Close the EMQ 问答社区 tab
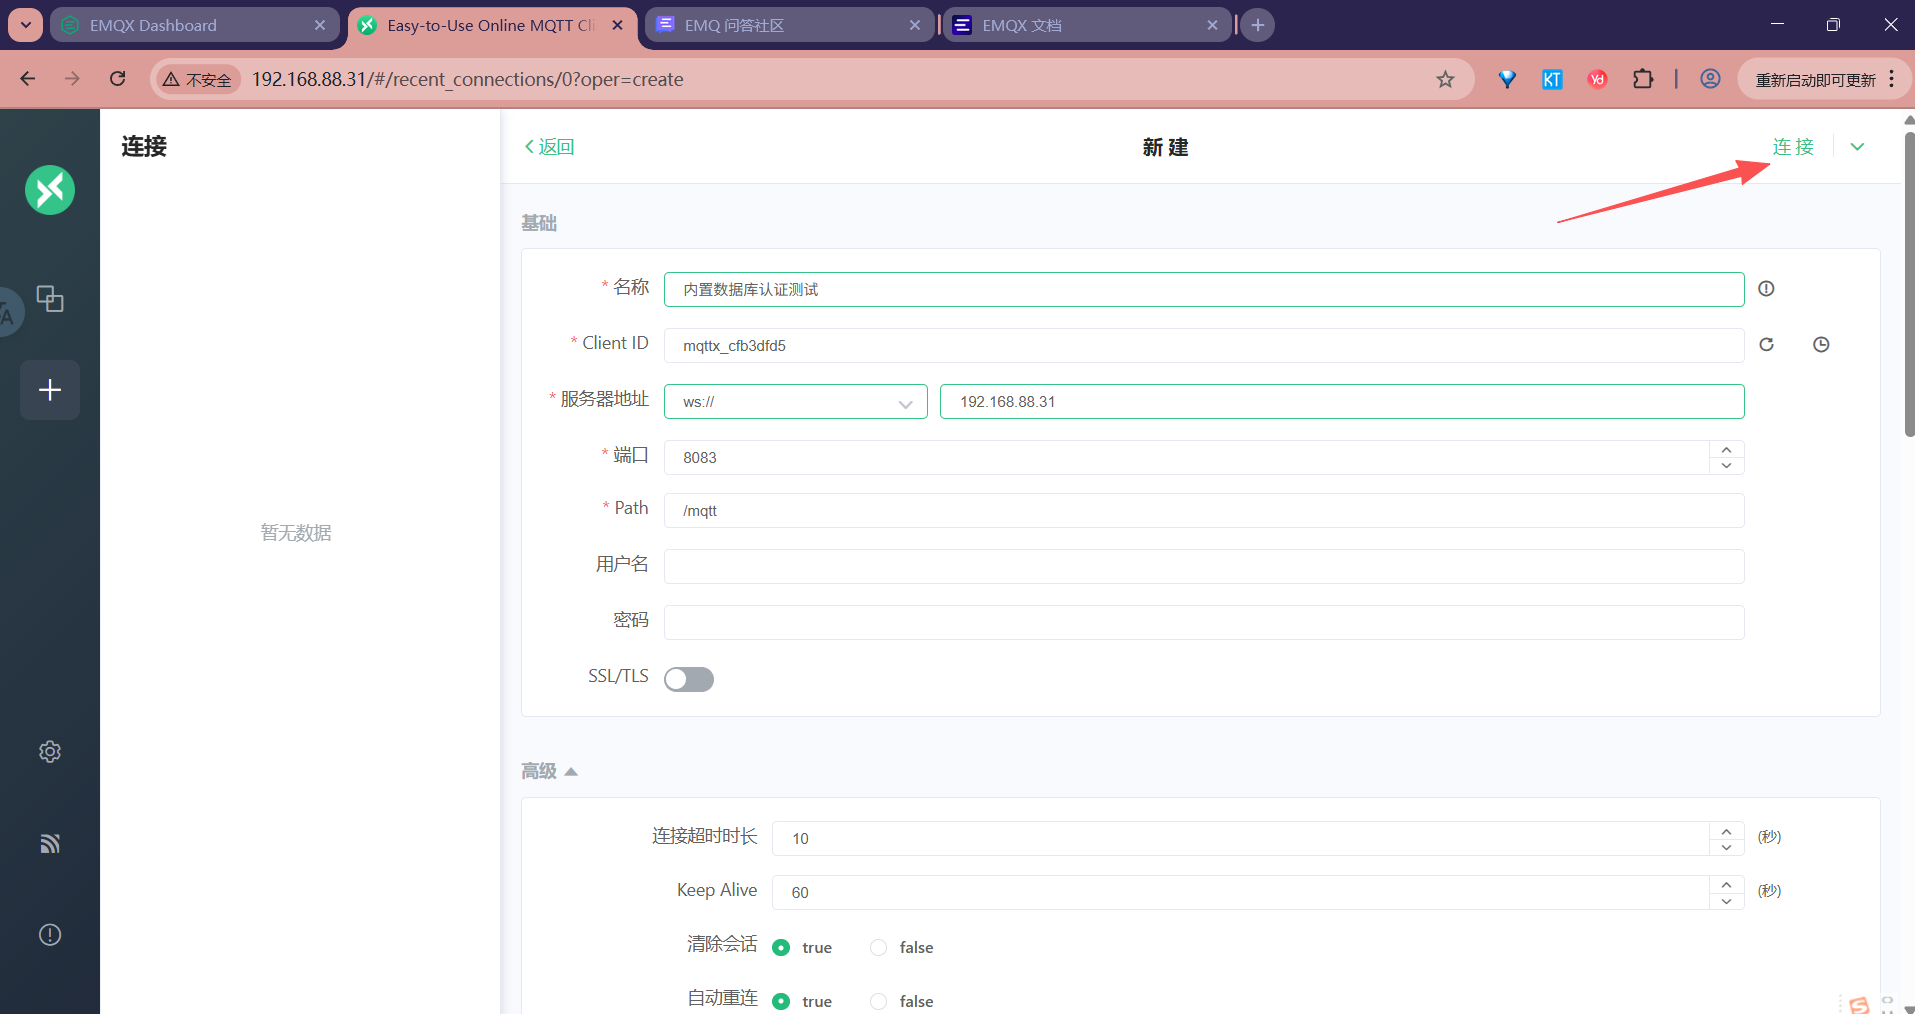This screenshot has width=1915, height=1014. click(x=915, y=25)
